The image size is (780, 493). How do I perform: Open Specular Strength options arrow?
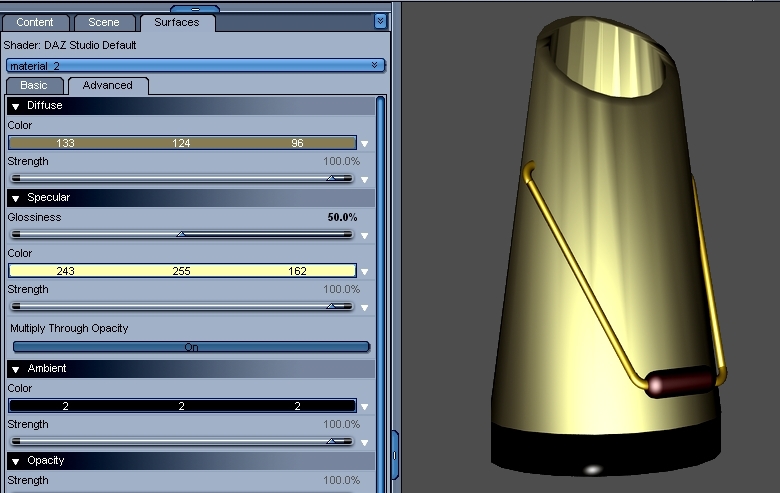[365, 308]
